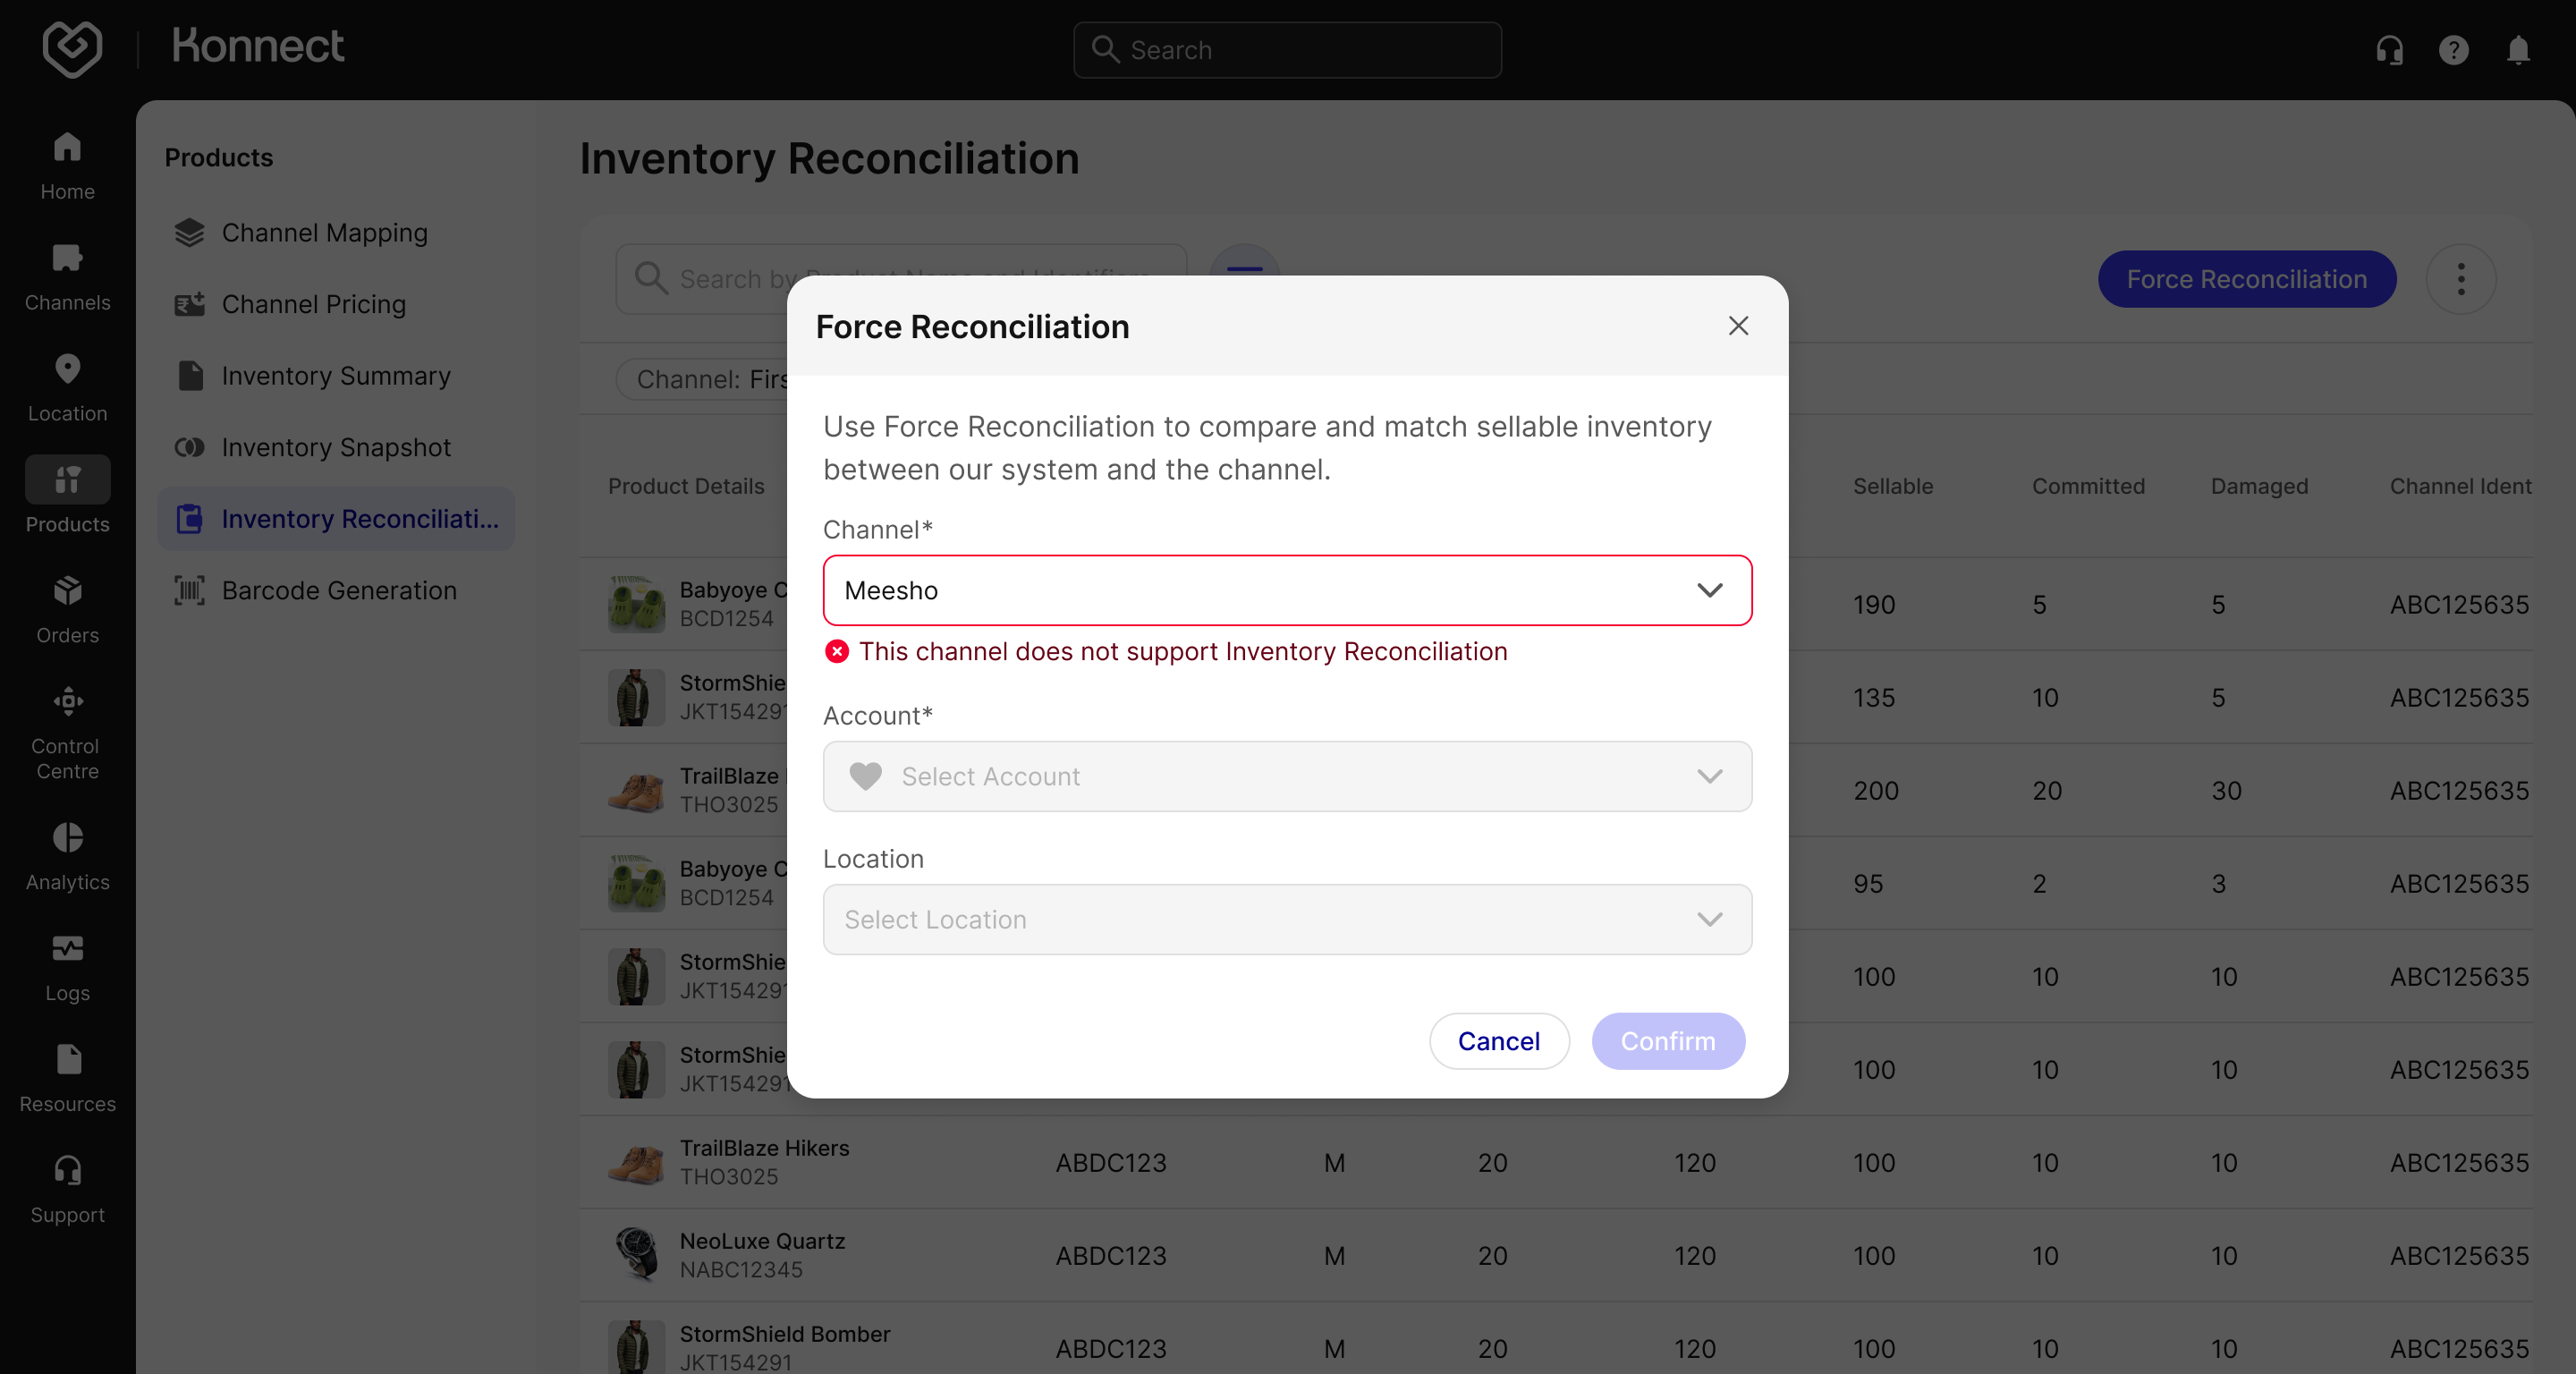This screenshot has width=2576, height=1374.
Task: Expand the Channel dropdown showing Meesho
Action: [x=1287, y=590]
